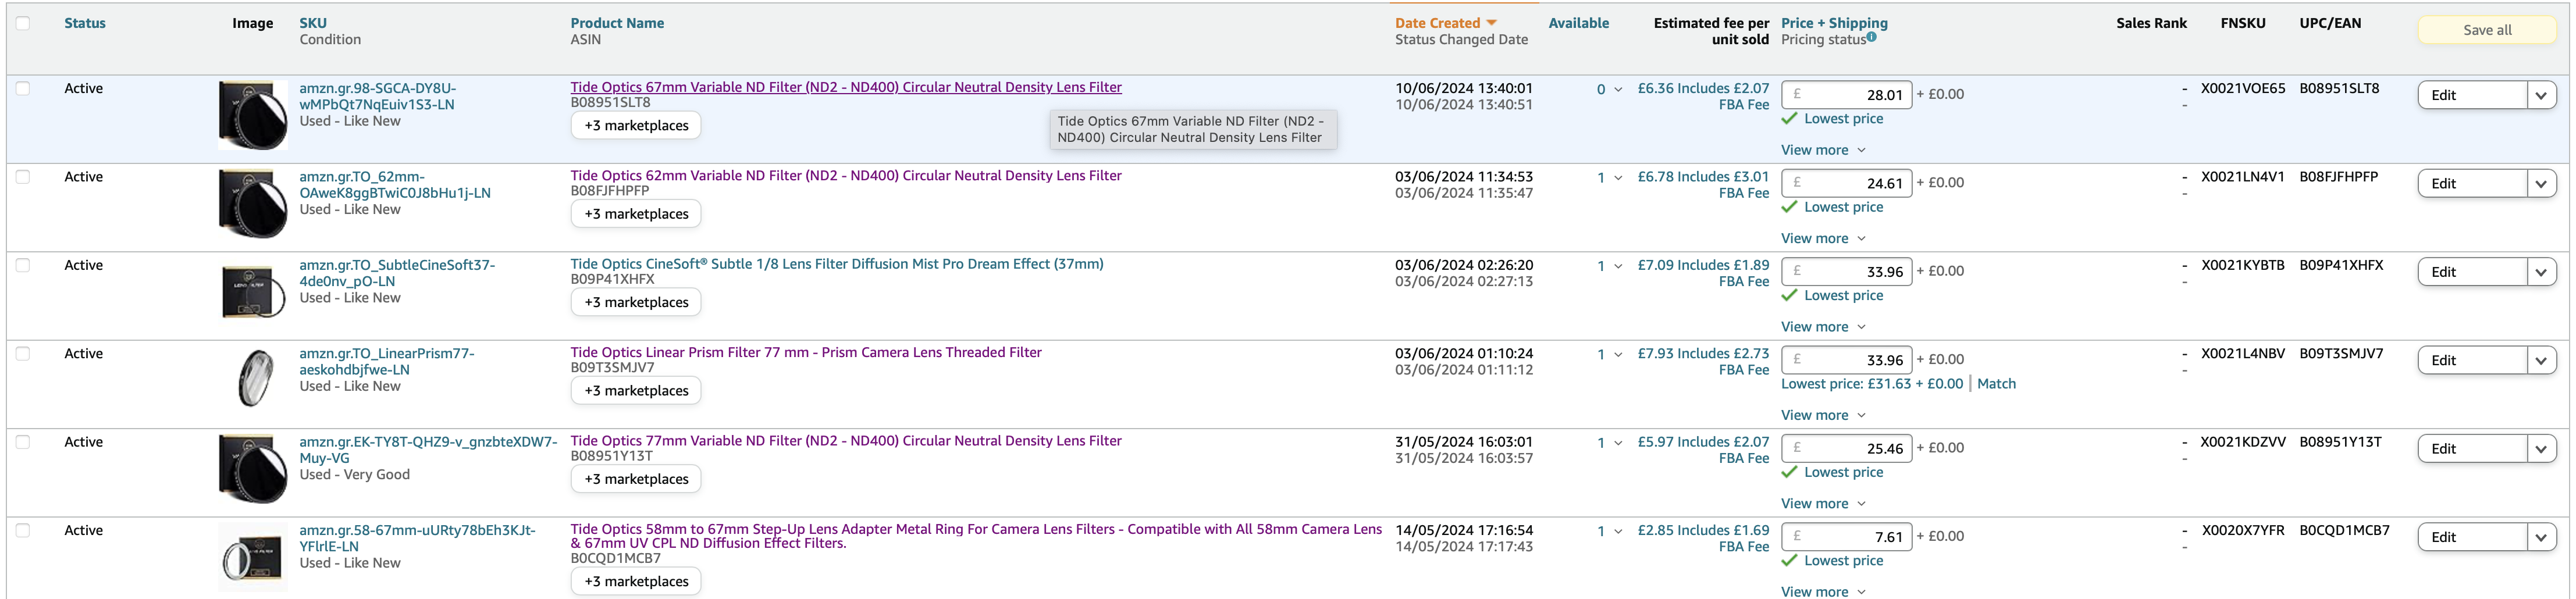2576x599 pixels.
Task: Select checkbox for the 62mm Variable ND Filter row
Action: click(x=23, y=177)
